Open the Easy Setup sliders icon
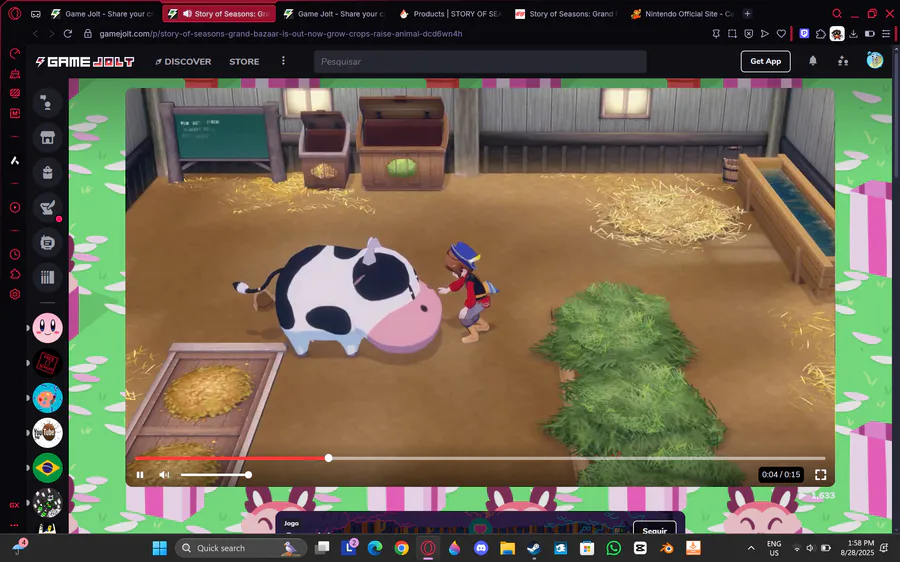 pos(886,34)
